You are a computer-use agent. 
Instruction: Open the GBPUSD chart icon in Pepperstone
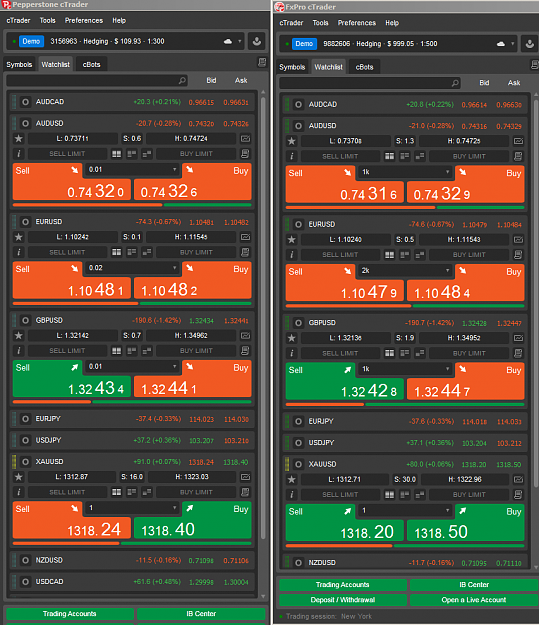pos(246,336)
